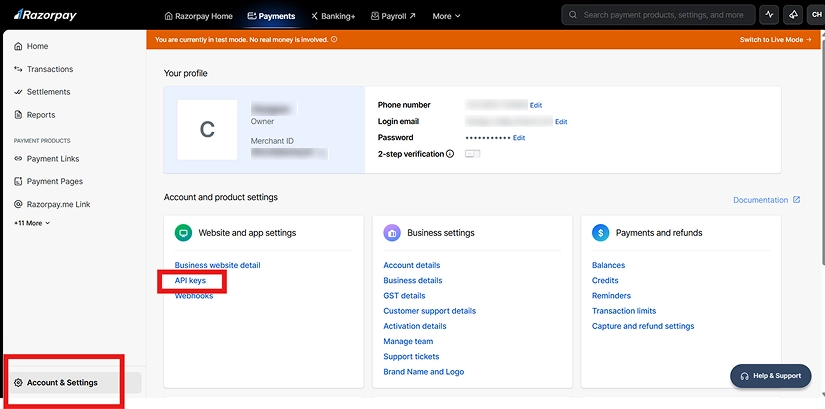
Task: Open Balances
Action: tap(608, 265)
